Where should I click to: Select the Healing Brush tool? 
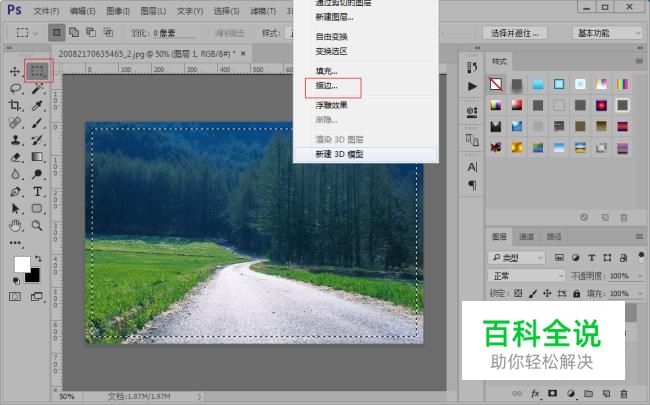[15, 123]
